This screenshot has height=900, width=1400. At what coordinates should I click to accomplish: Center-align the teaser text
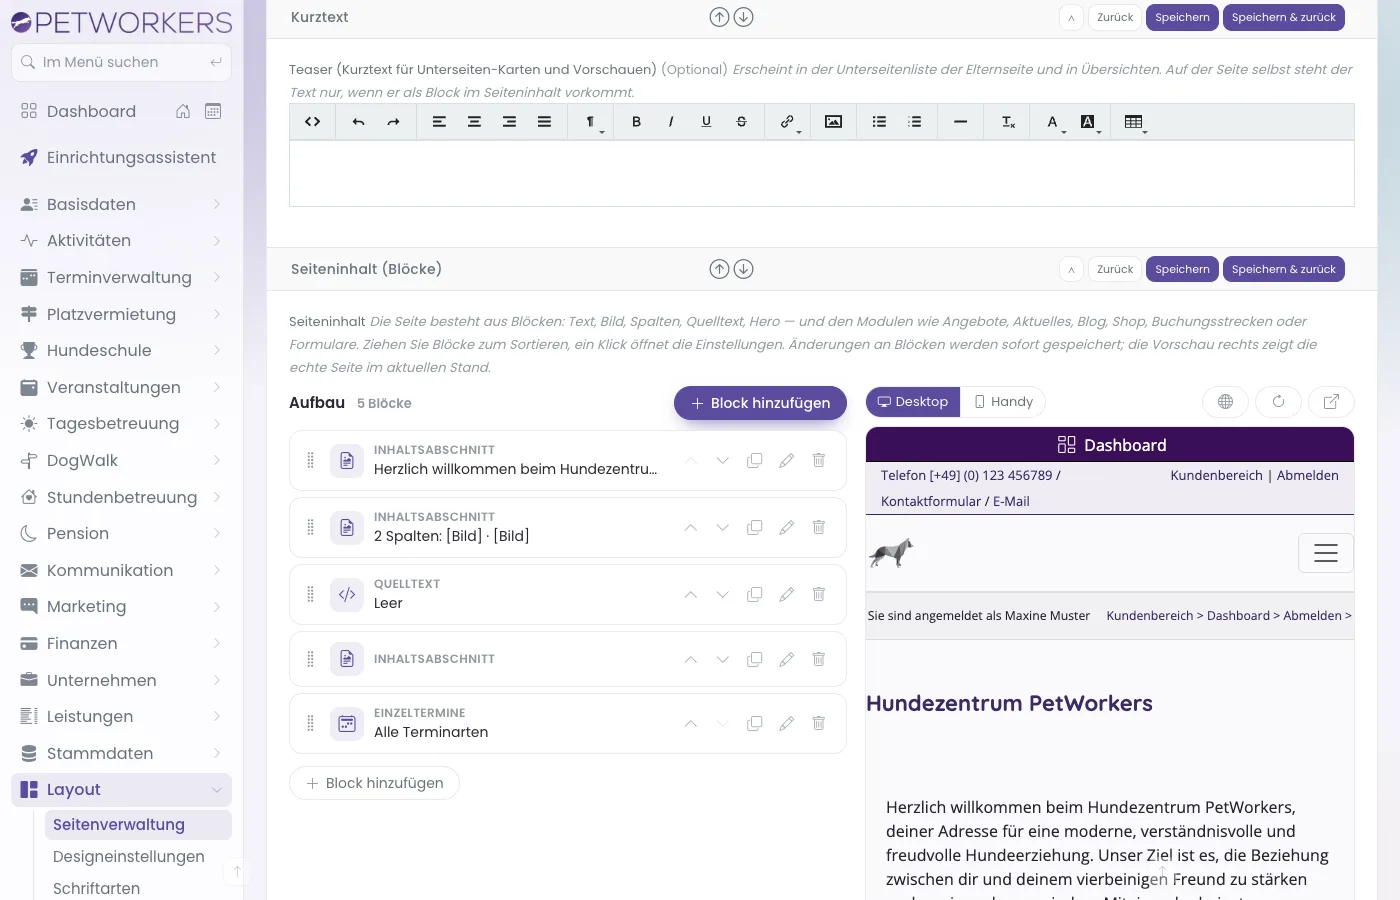tap(474, 122)
